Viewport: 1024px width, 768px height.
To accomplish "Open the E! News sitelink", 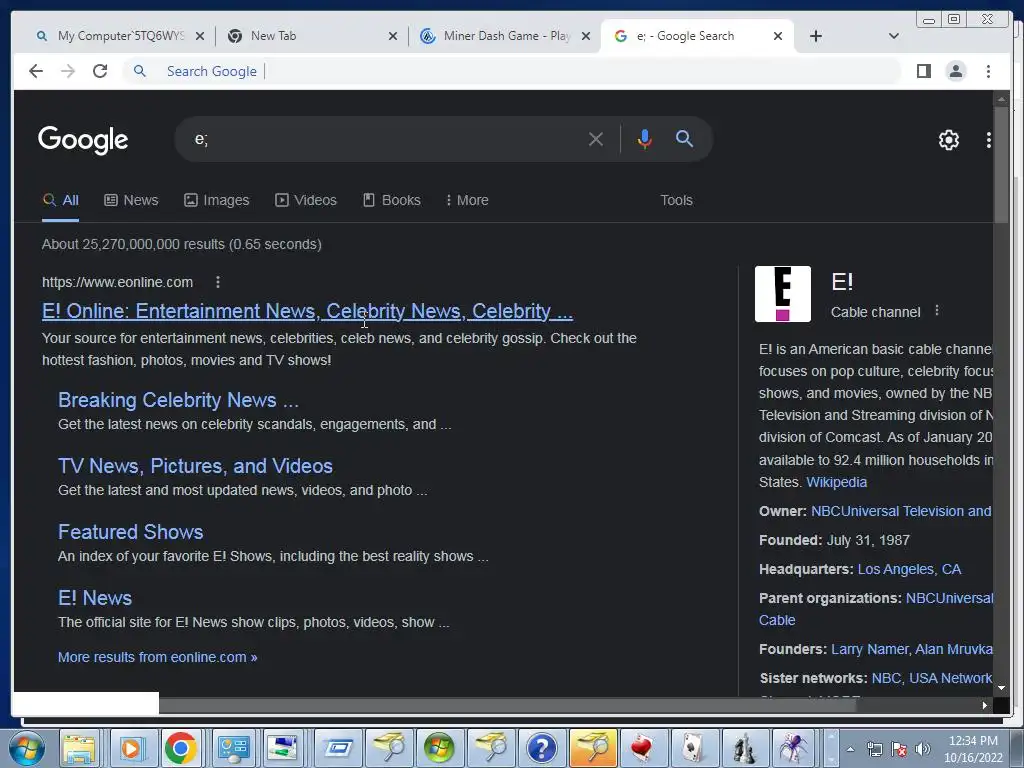I will pos(95,598).
